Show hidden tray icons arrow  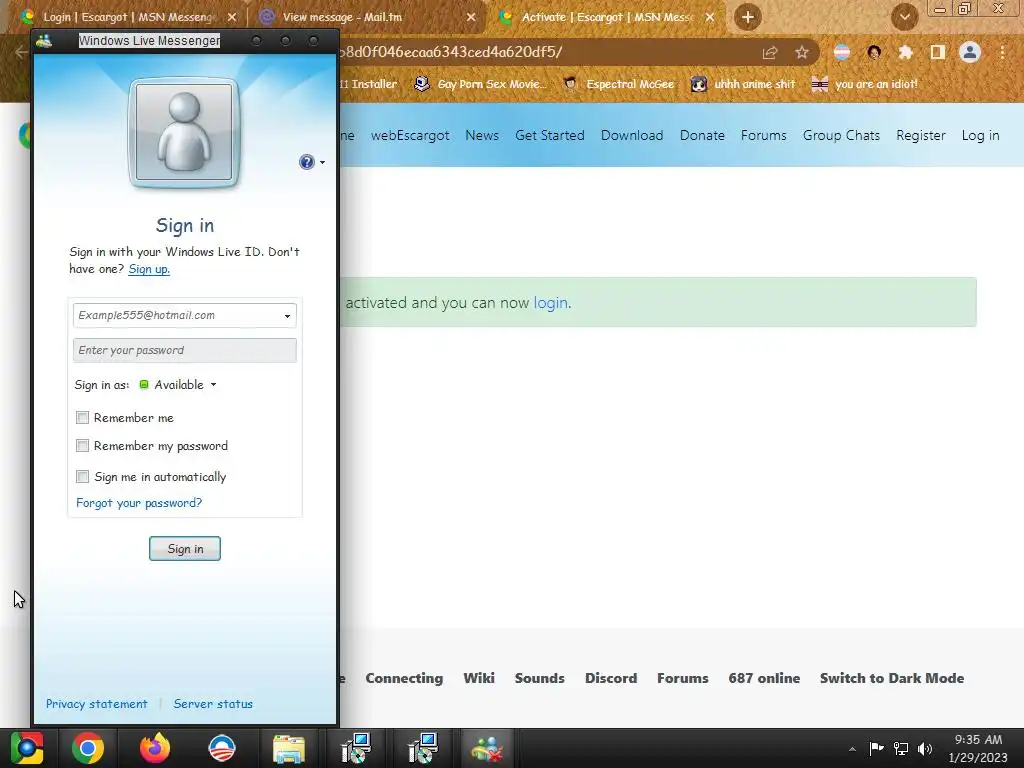pos(852,749)
